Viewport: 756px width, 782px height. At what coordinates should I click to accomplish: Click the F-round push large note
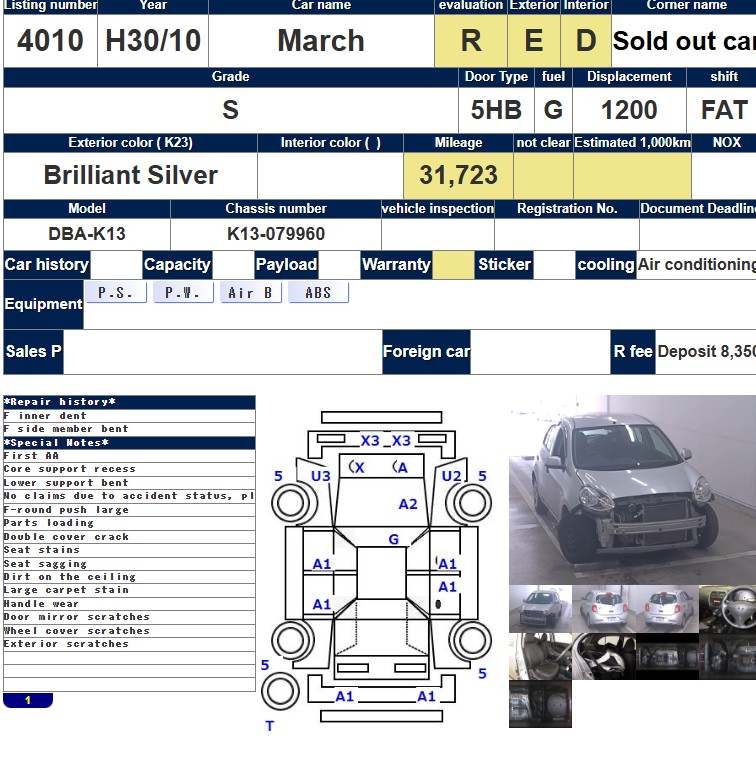(x=129, y=510)
